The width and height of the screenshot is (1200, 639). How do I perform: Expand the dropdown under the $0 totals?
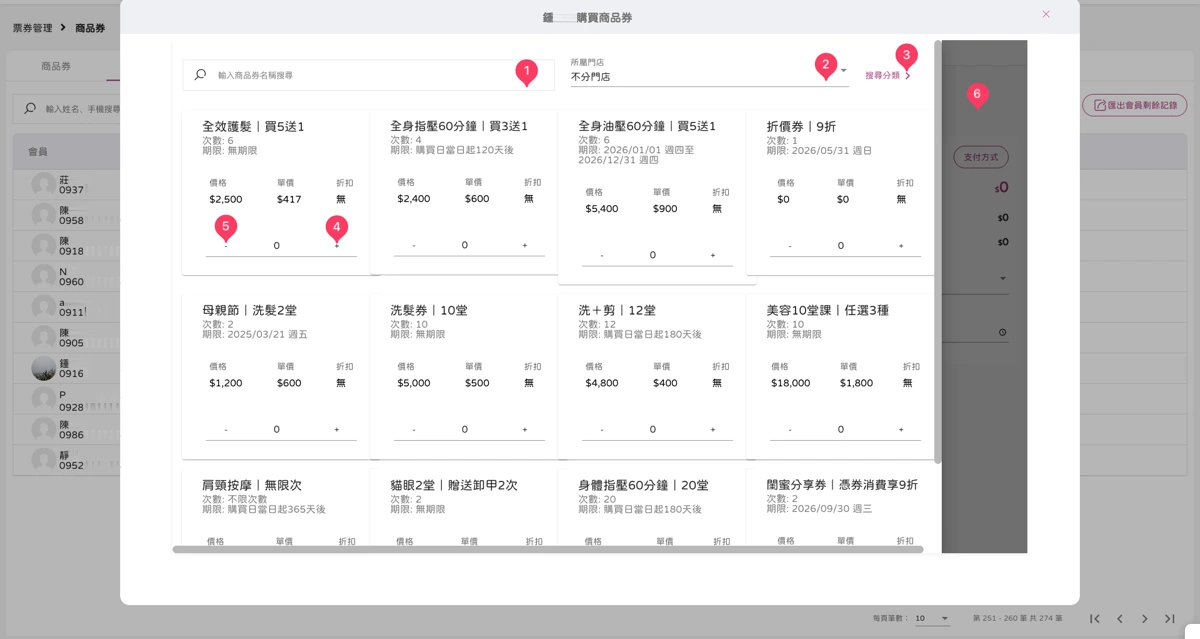(x=1003, y=278)
